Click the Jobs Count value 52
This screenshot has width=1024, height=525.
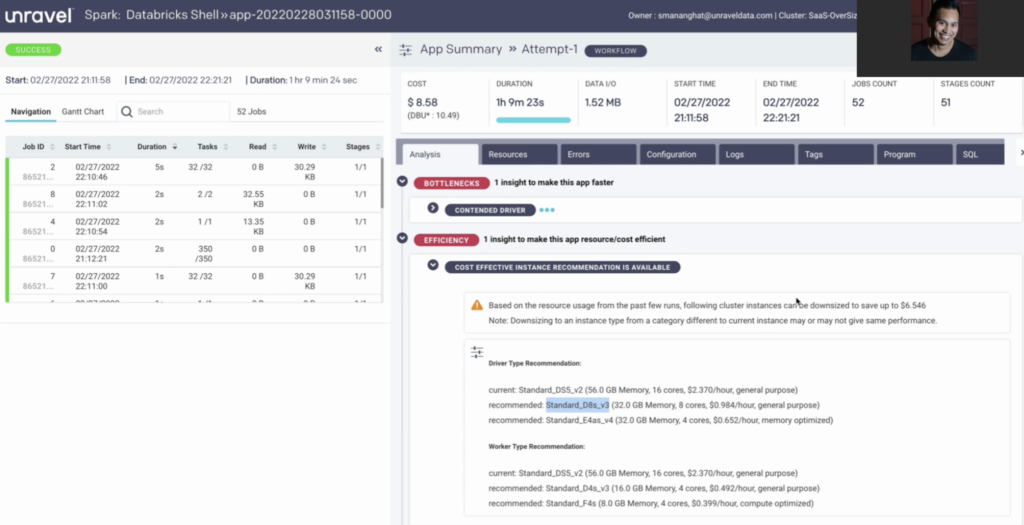[858, 103]
